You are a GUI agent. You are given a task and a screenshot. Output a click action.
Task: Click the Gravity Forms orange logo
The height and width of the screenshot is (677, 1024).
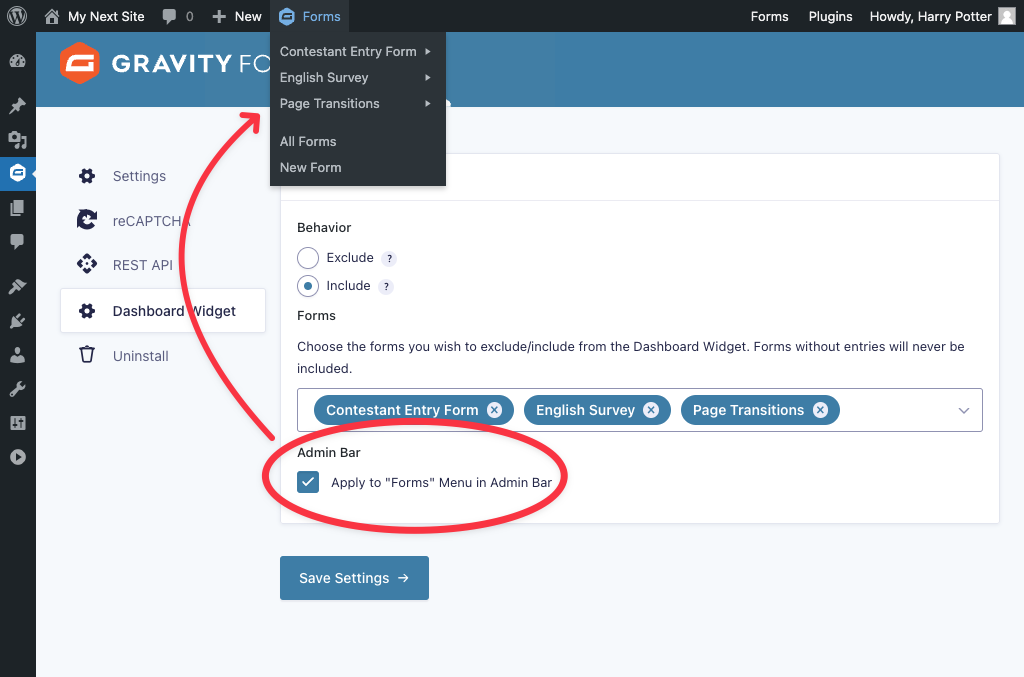coord(80,63)
